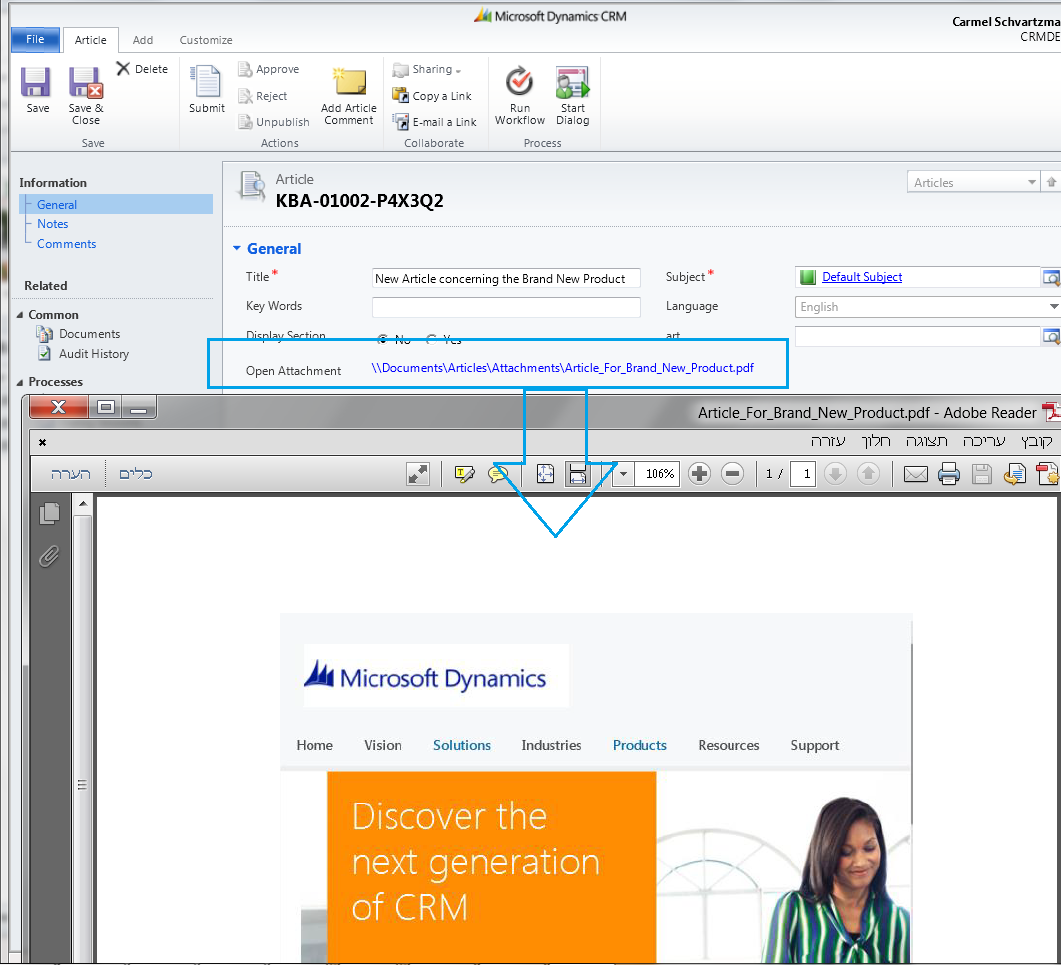Image resolution: width=1061 pixels, height=965 pixels.
Task: Click the כלים tools pane button
Action: click(135, 474)
